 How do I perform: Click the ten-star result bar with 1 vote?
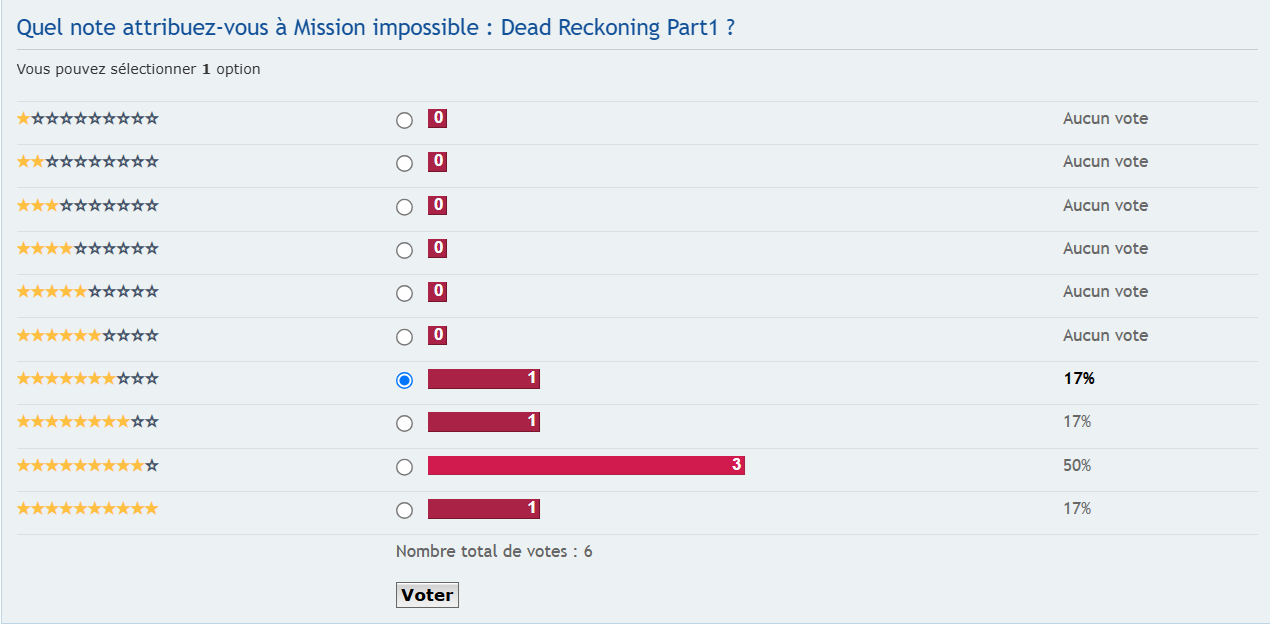[x=483, y=509]
